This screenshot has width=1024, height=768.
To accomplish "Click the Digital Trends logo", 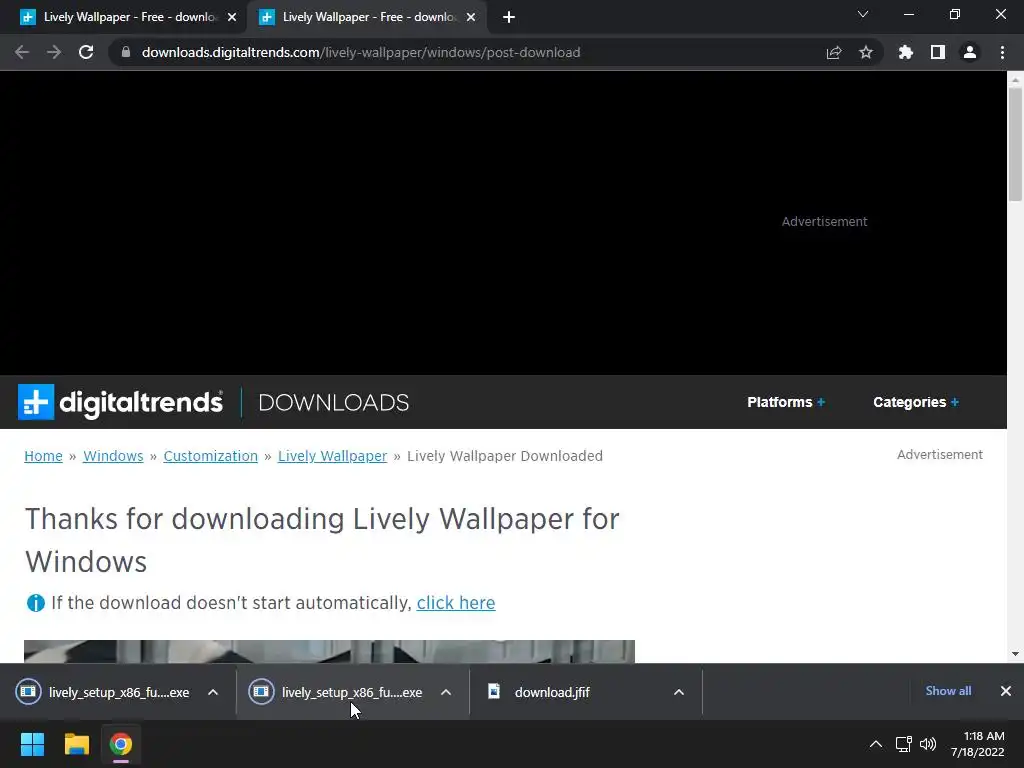I will point(120,402).
